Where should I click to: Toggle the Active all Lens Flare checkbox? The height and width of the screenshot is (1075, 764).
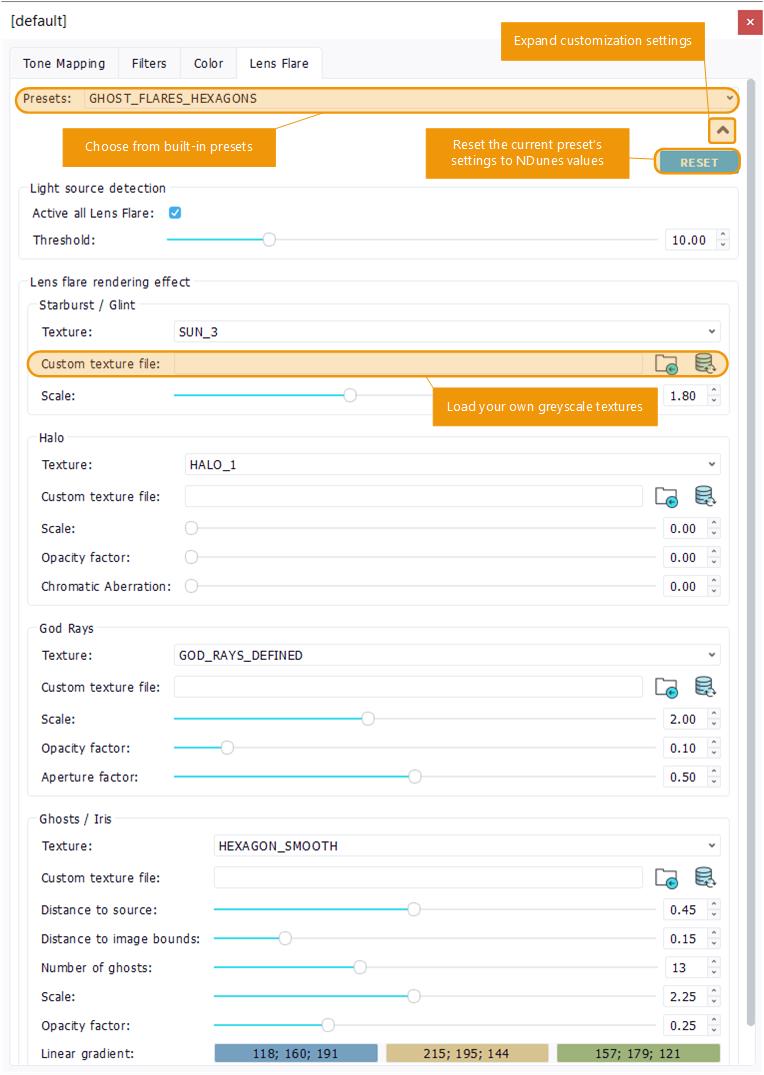[175, 213]
